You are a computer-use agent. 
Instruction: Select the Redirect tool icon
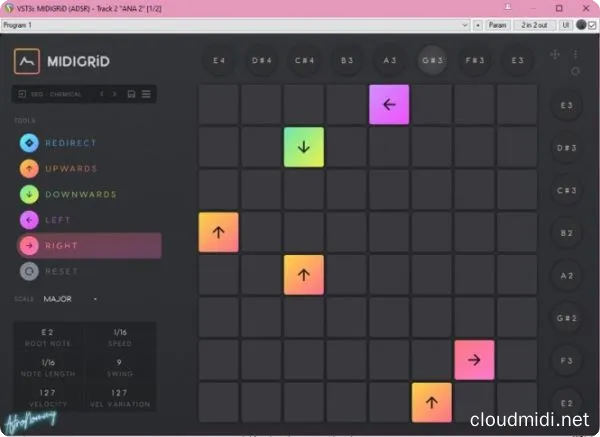28,143
